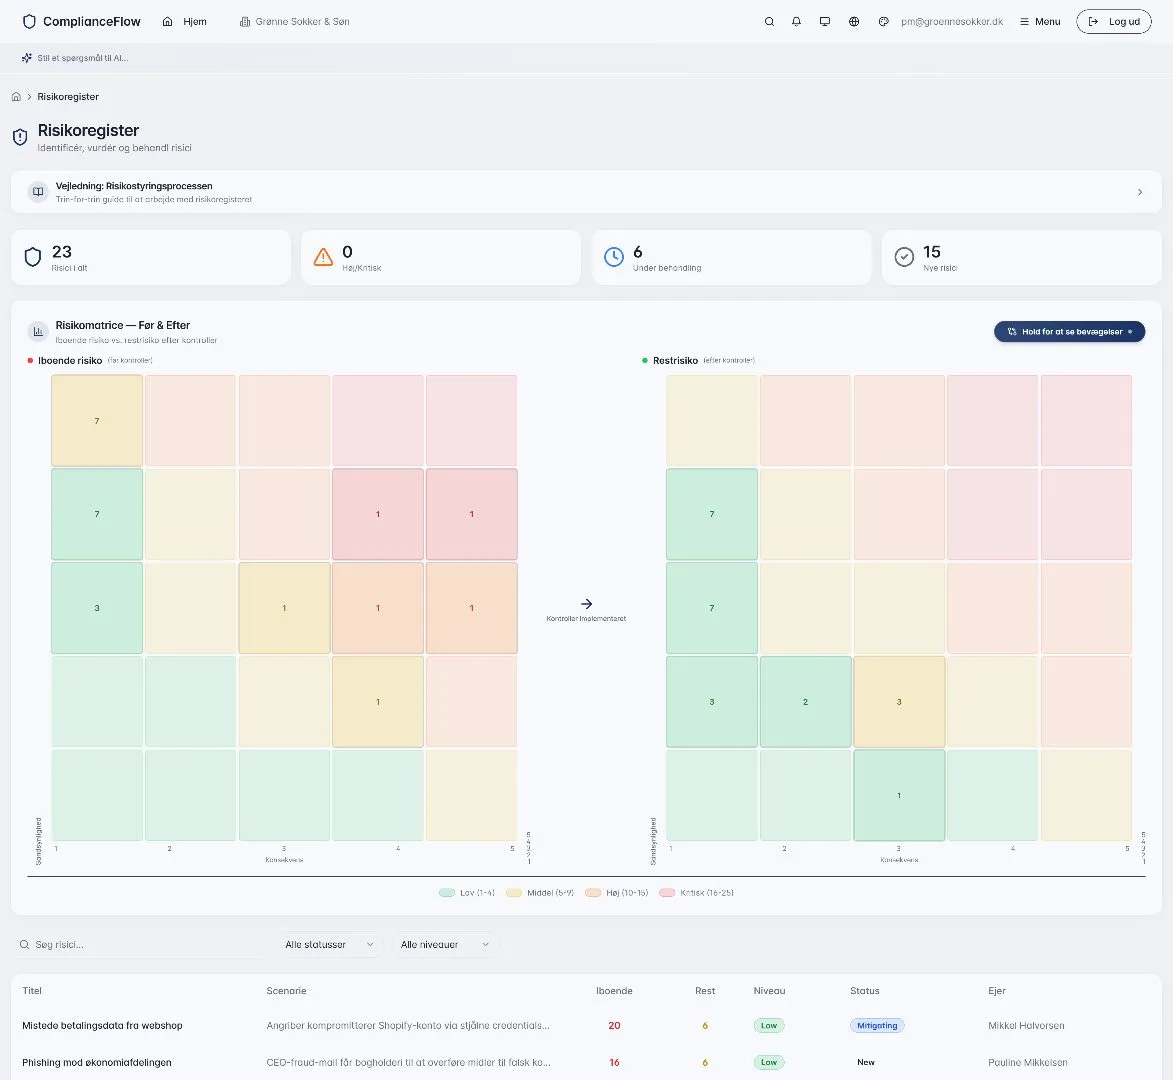Click the check-circle icon on 'Nye risici' card
The image size is (1173, 1080).
click(x=904, y=257)
